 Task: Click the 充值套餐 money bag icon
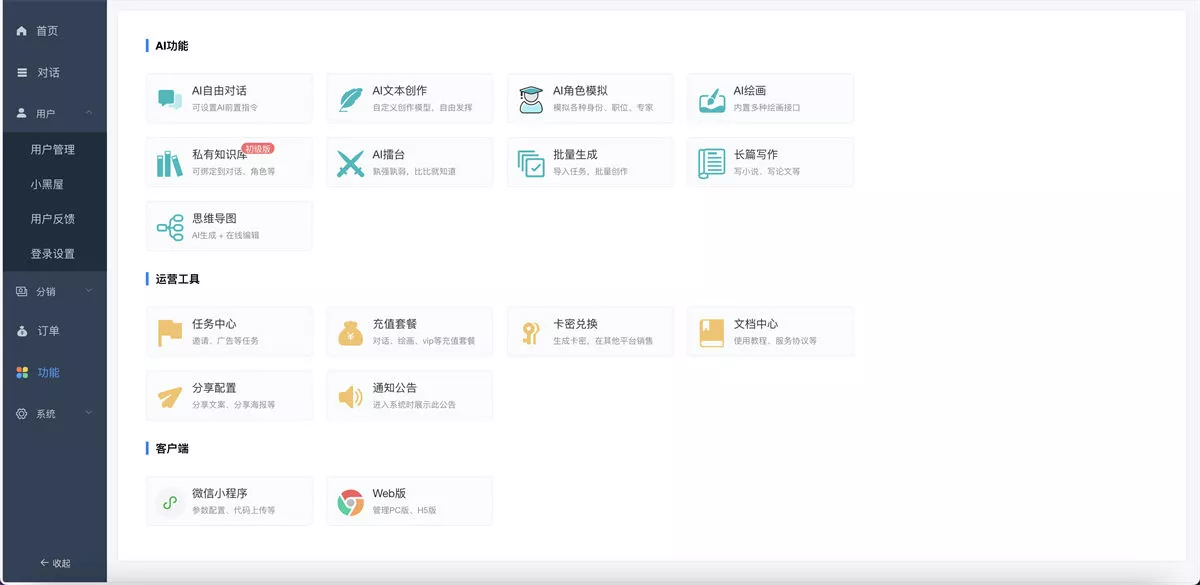pyautogui.click(x=350, y=333)
